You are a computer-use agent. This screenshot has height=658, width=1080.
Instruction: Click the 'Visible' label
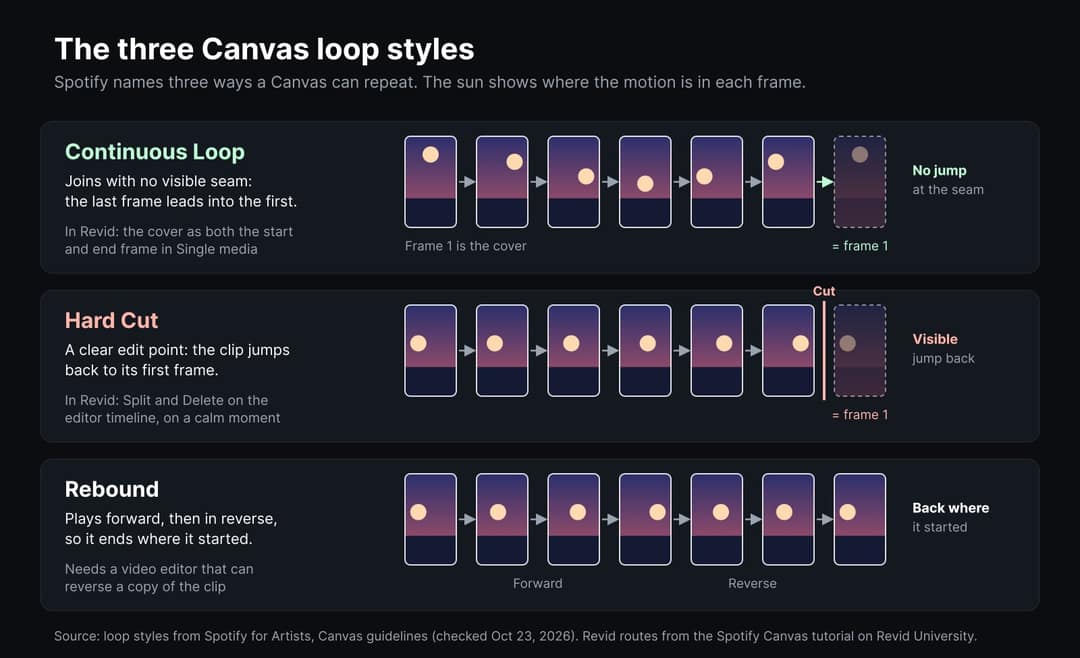coord(935,339)
